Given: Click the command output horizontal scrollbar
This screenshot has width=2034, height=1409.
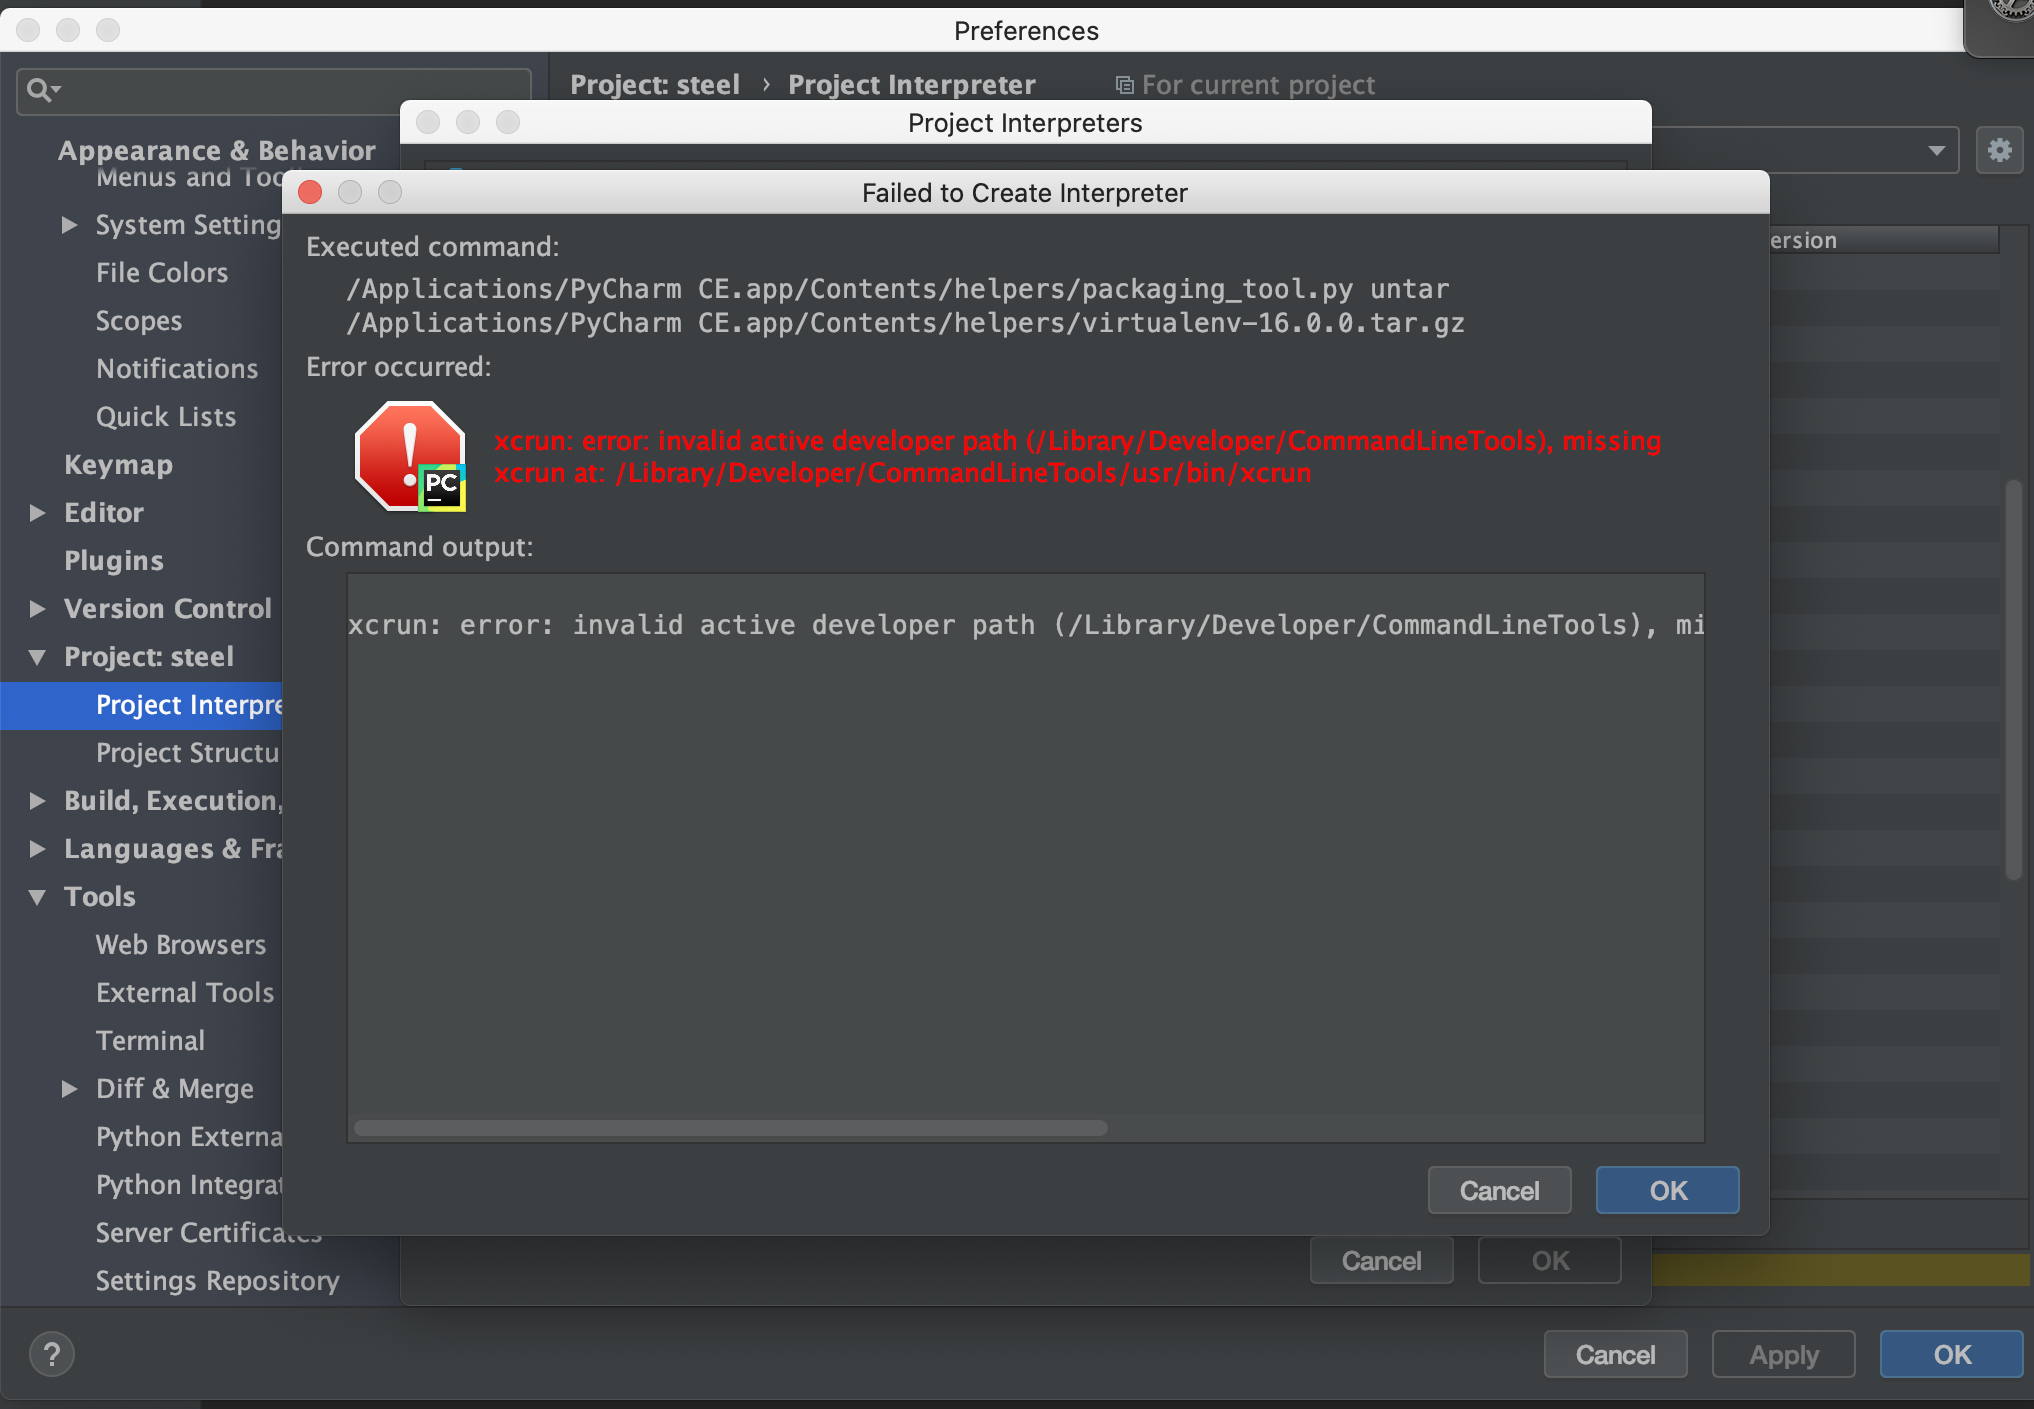Looking at the screenshot, I should coord(730,1128).
